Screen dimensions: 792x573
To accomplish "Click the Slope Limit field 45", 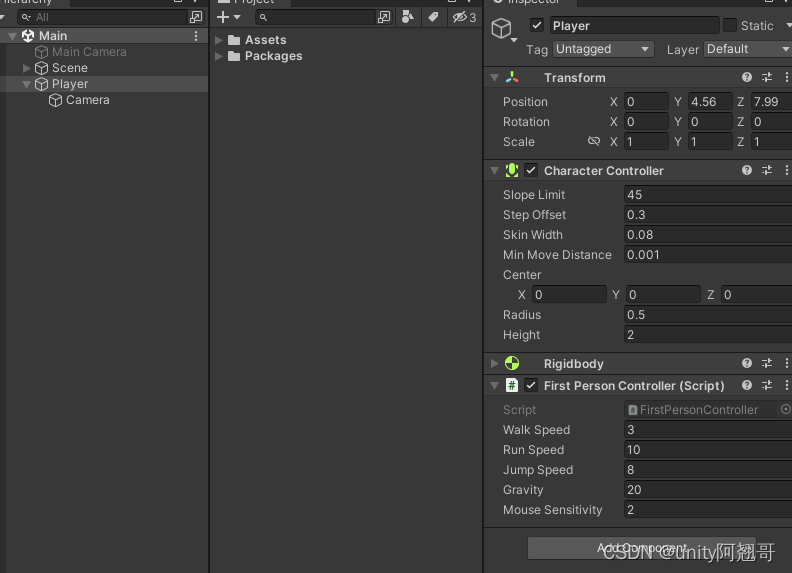I will tap(708, 195).
